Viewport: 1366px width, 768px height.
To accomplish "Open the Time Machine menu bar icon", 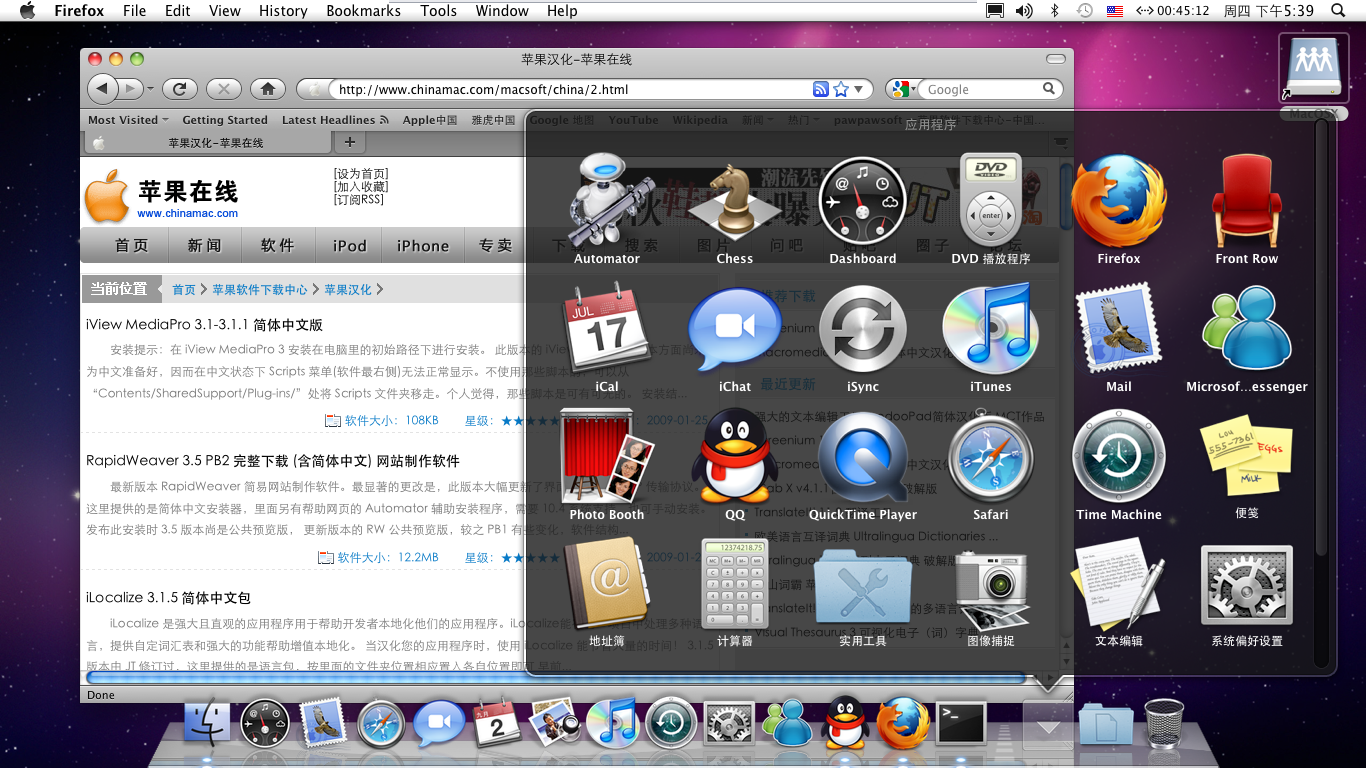I will click(x=1085, y=11).
